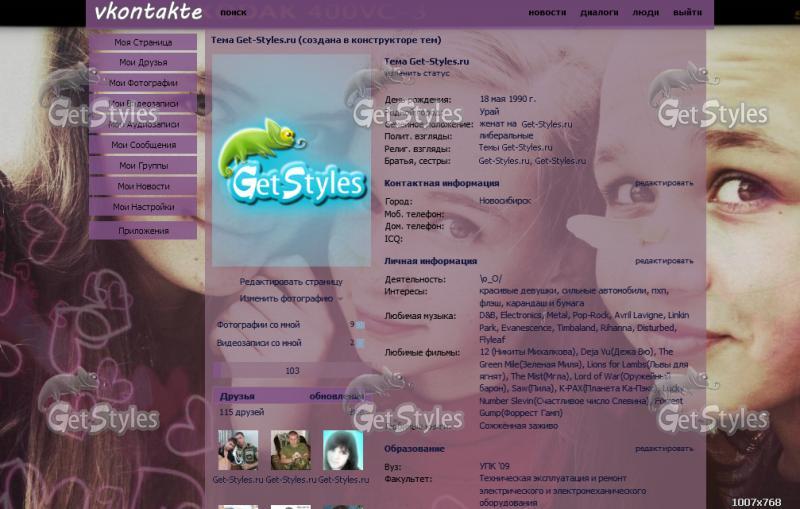Click изменить статус under profile name

click(x=417, y=73)
